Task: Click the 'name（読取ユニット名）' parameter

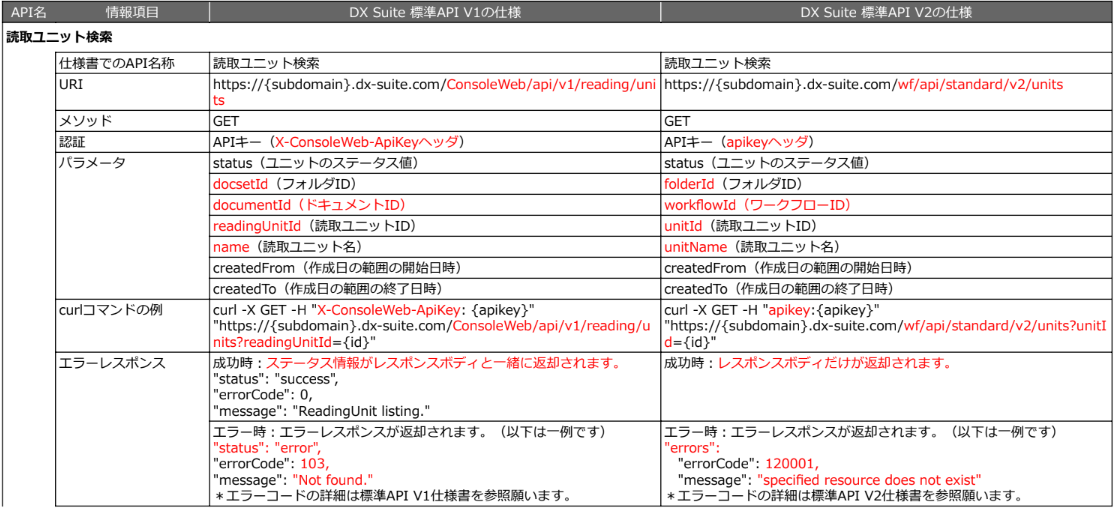Action: (x=288, y=247)
